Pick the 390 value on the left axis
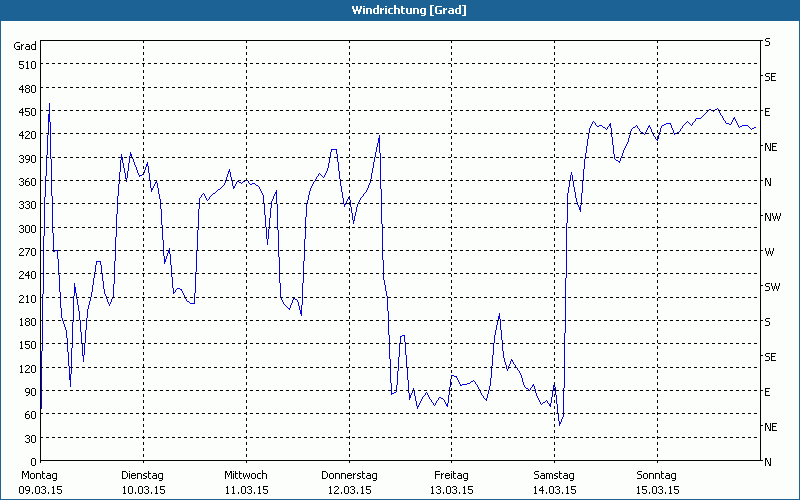This screenshot has height=500, width=800. pyautogui.click(x=28, y=158)
